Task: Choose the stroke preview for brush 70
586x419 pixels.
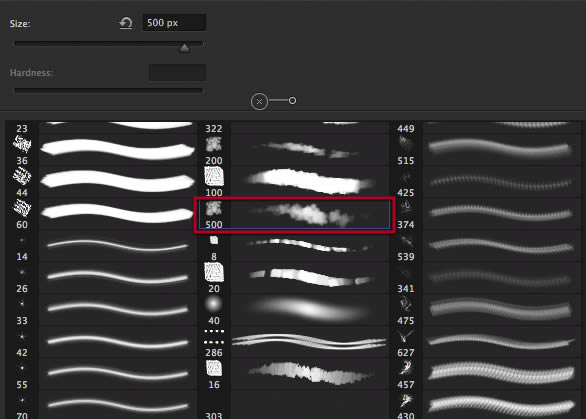Action: tap(118, 405)
